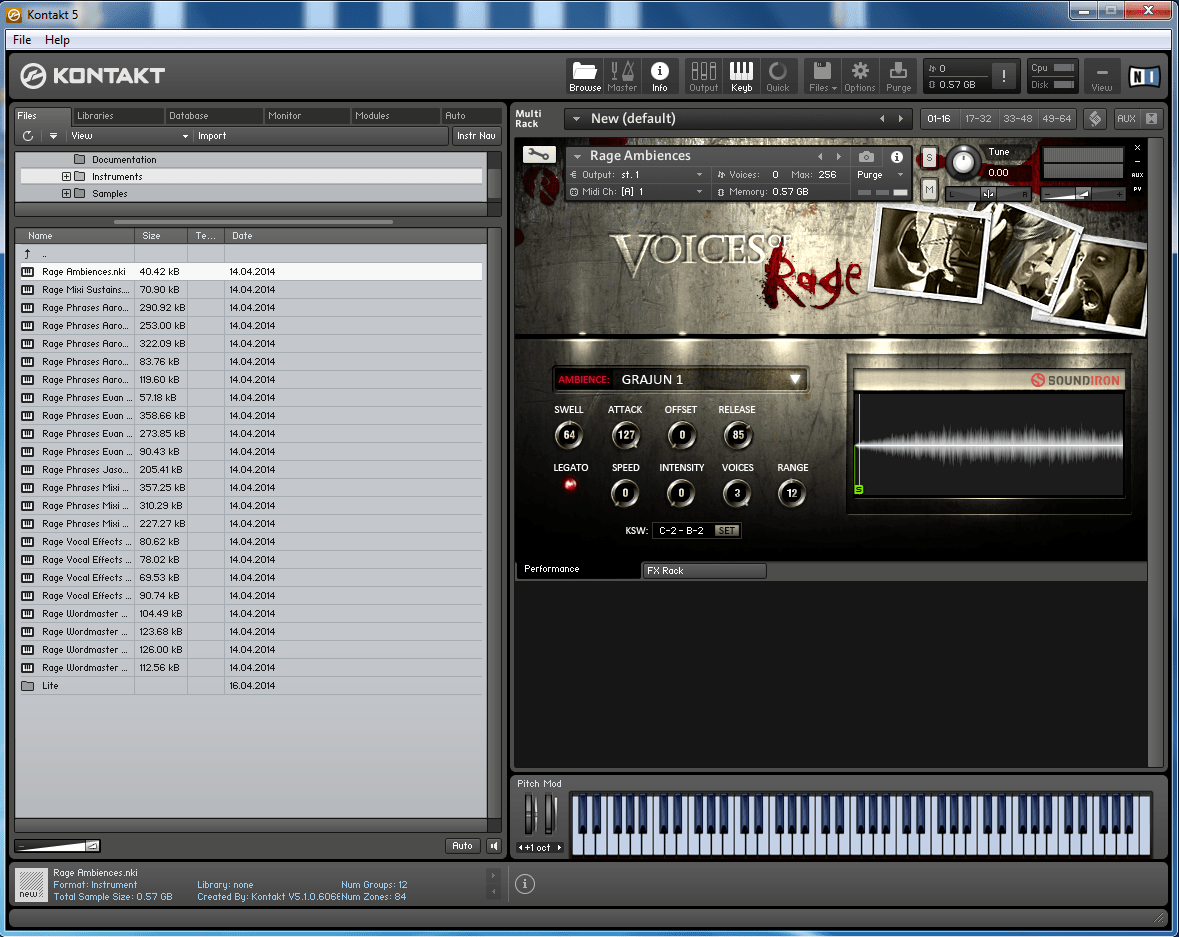This screenshot has width=1179, height=937.
Task: Open the Files menu in header
Action: (x=823, y=77)
